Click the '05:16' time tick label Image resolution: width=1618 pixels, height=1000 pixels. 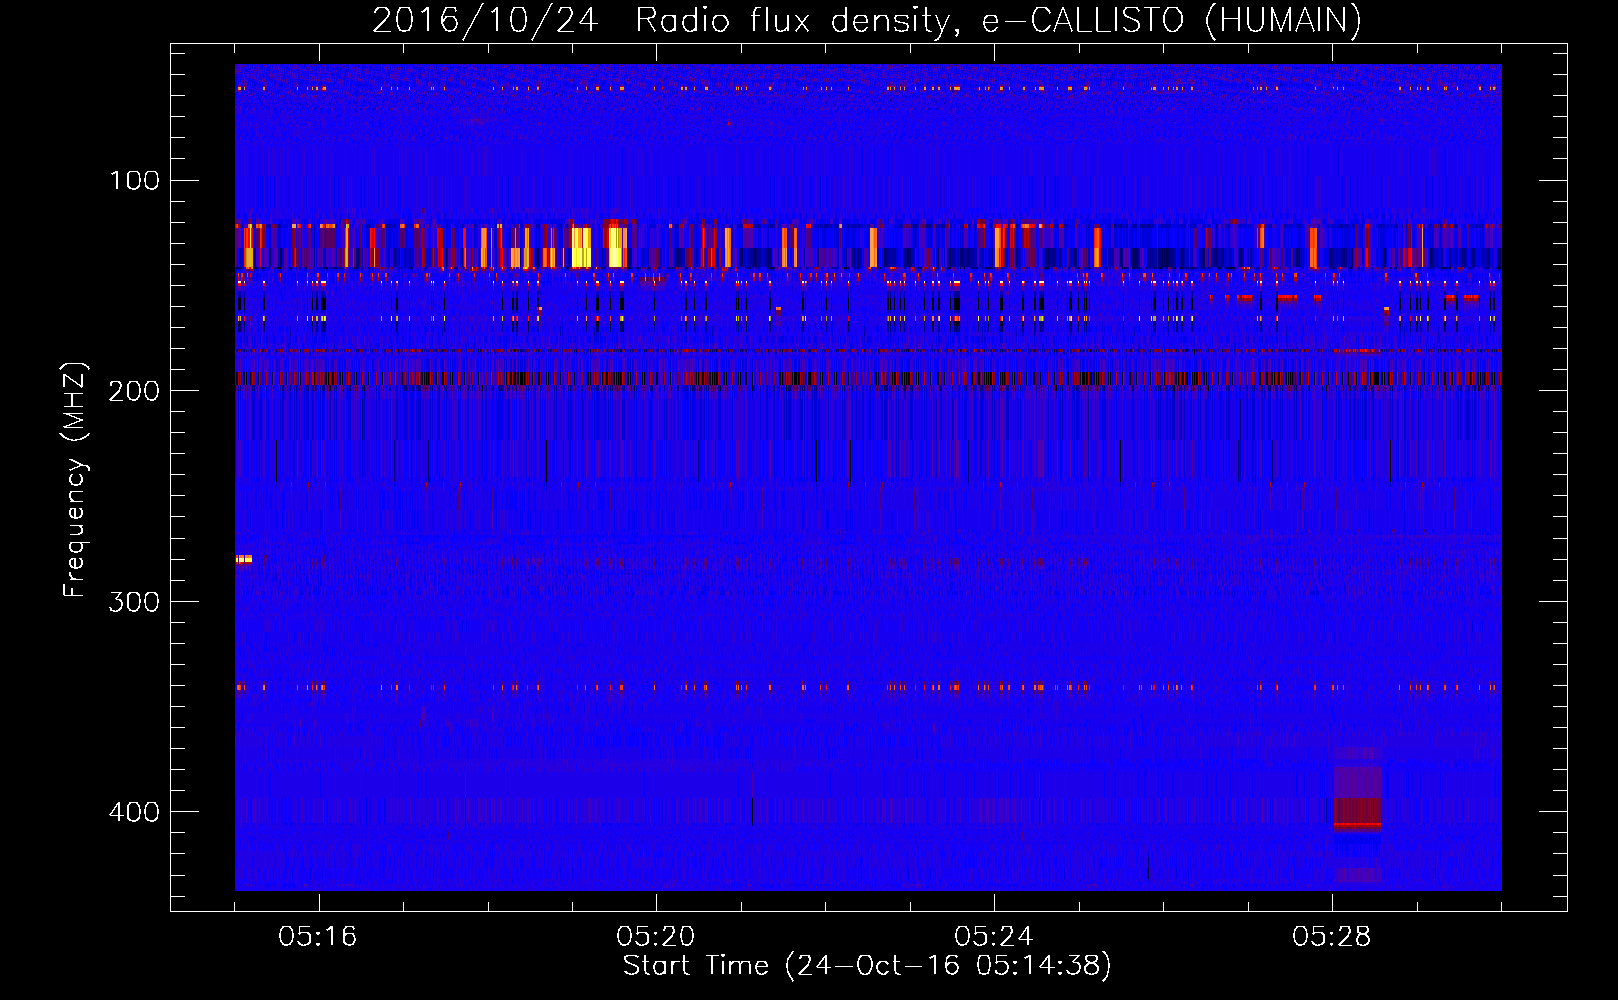[x=318, y=937]
